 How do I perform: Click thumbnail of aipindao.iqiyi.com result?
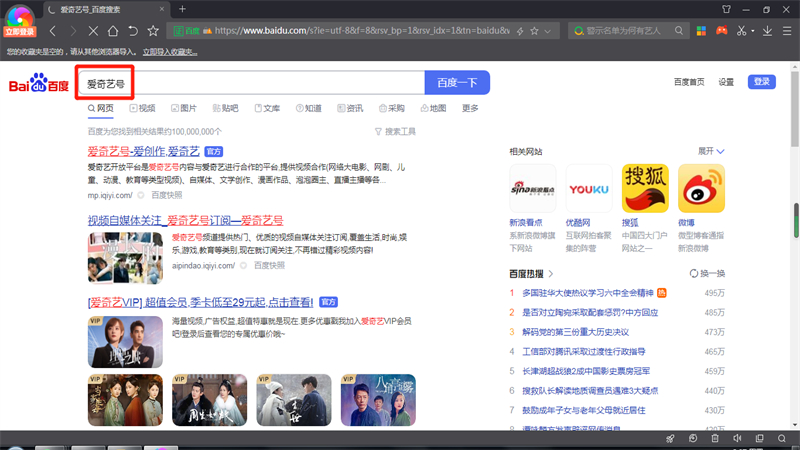click(125, 258)
